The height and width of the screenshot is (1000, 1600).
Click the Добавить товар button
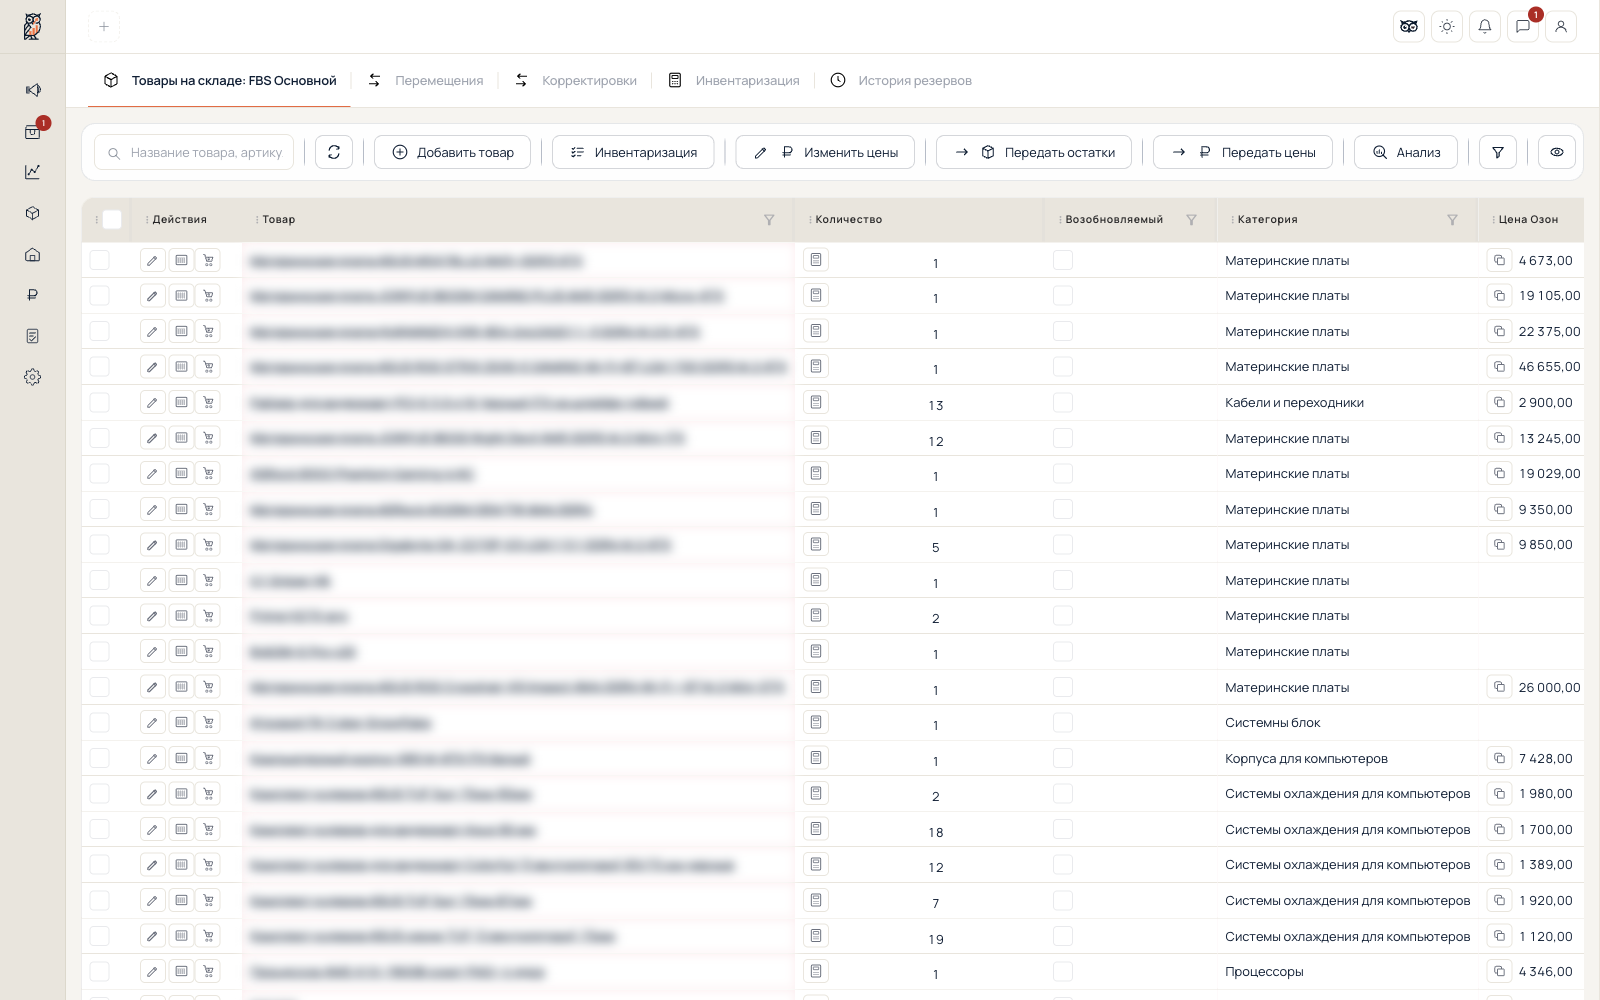point(452,152)
